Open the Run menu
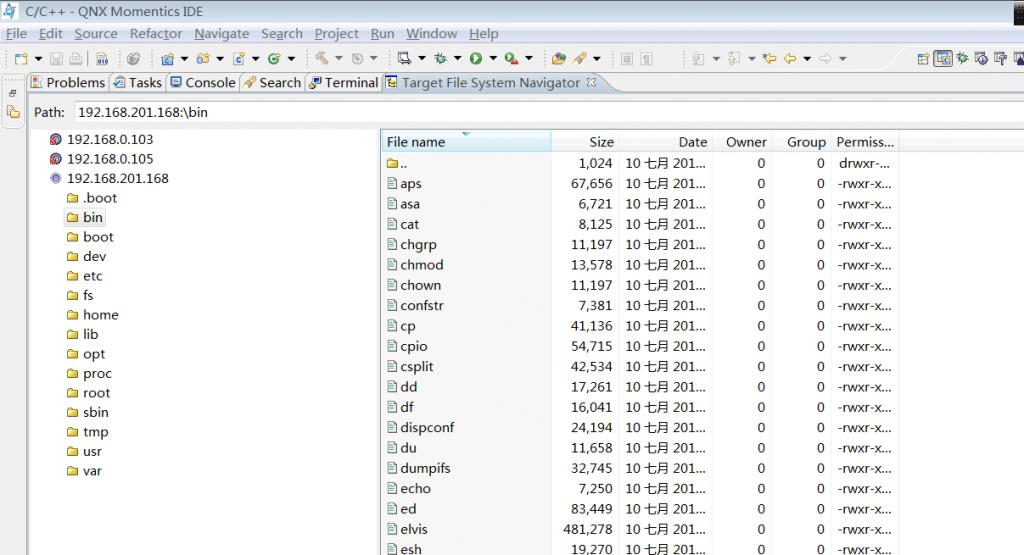1024x555 pixels. click(382, 33)
